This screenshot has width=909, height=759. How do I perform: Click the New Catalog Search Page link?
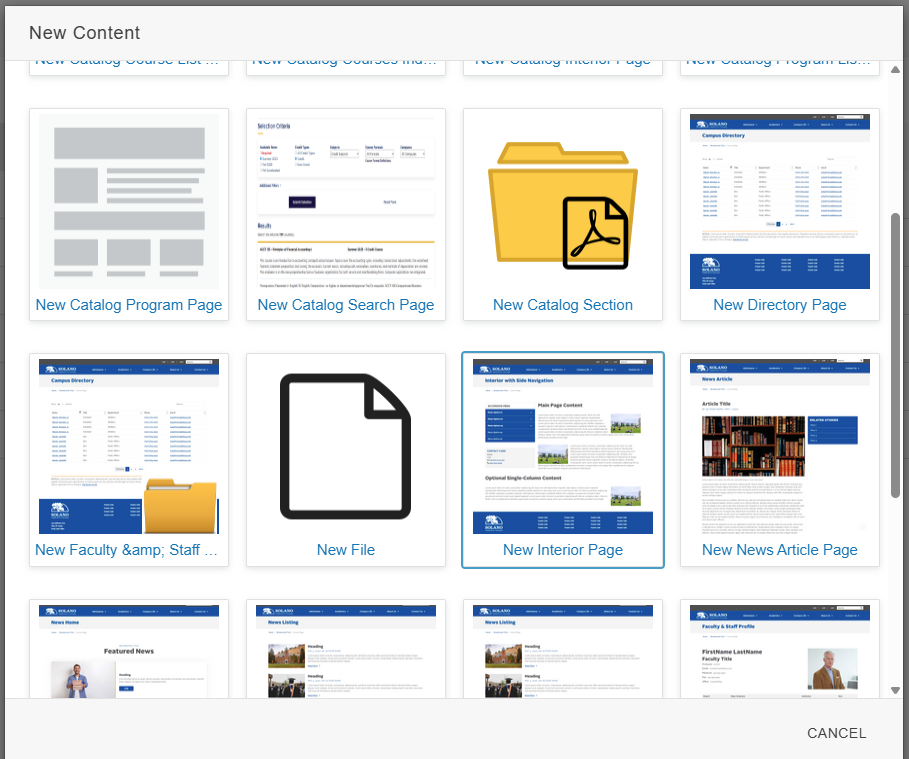point(346,305)
